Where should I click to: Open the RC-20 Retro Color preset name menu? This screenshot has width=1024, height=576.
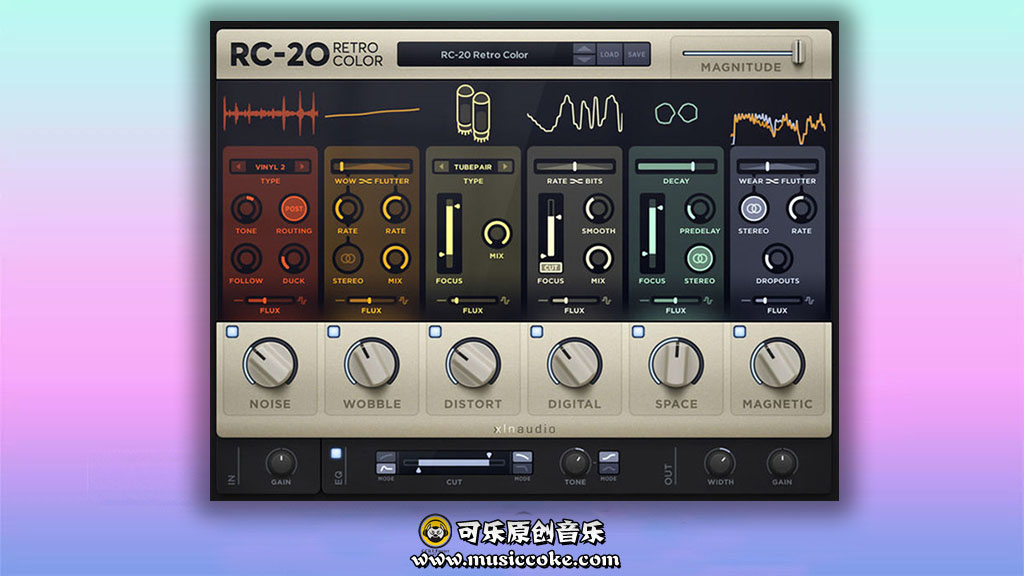pyautogui.click(x=484, y=55)
